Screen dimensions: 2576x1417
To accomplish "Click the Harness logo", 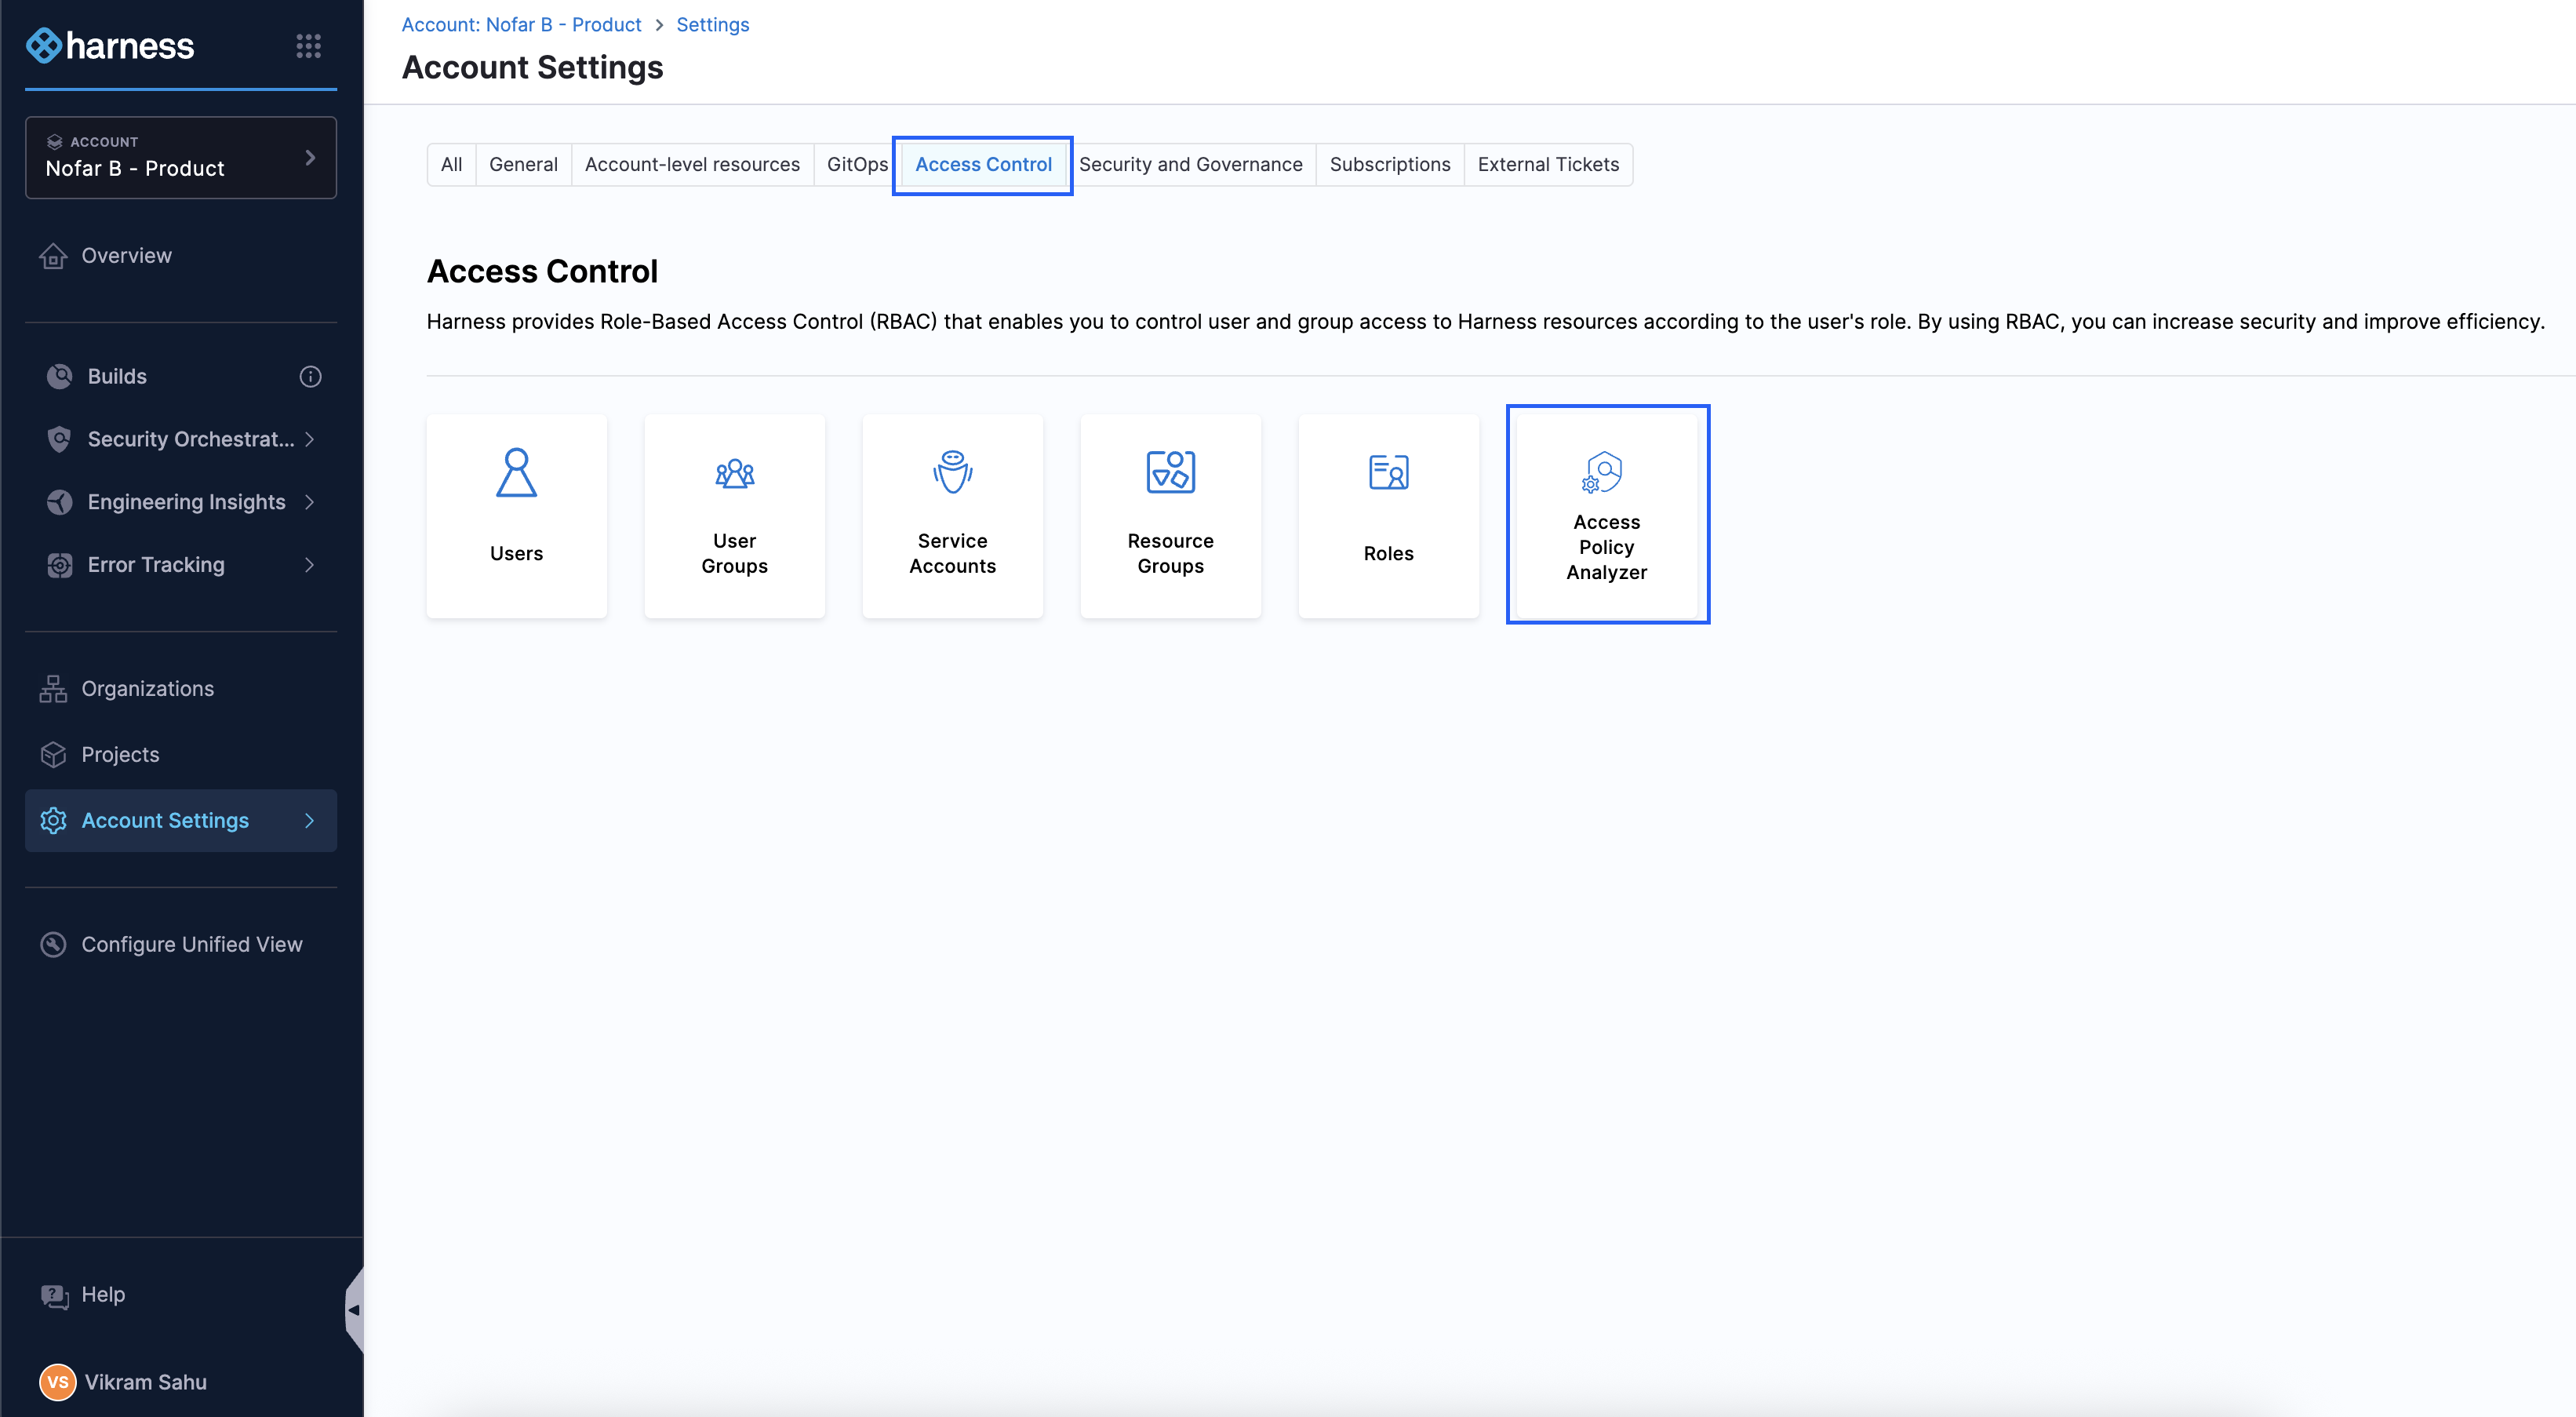I will pos(110,45).
